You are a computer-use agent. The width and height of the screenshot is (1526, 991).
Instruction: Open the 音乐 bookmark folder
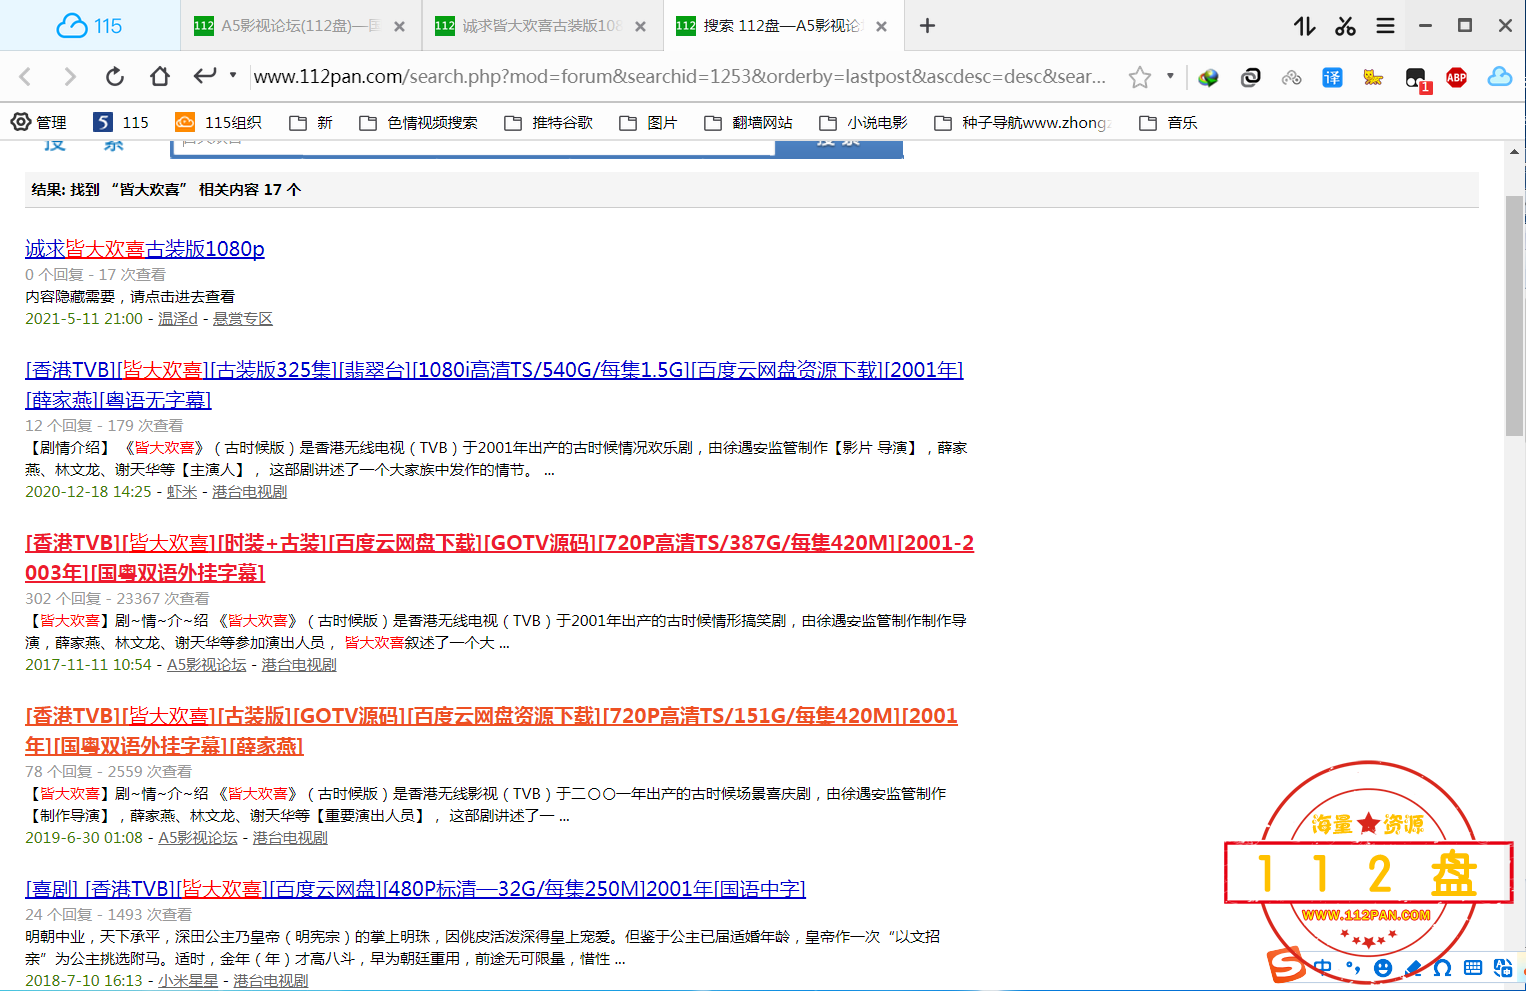point(1168,122)
